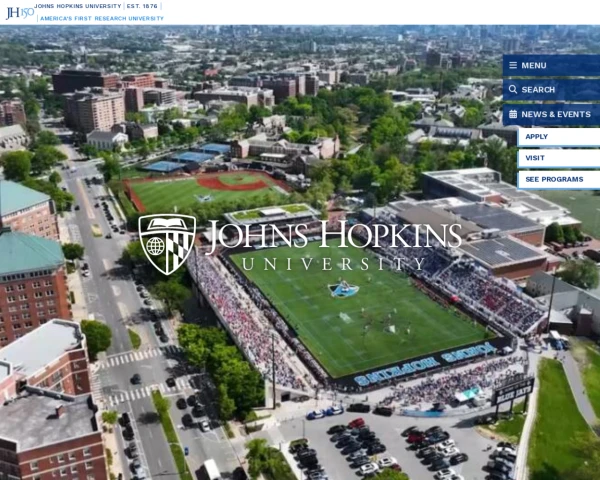Click the Johns Hopkins shield logo
Screen dimensions: 600x480
pyautogui.click(x=167, y=244)
